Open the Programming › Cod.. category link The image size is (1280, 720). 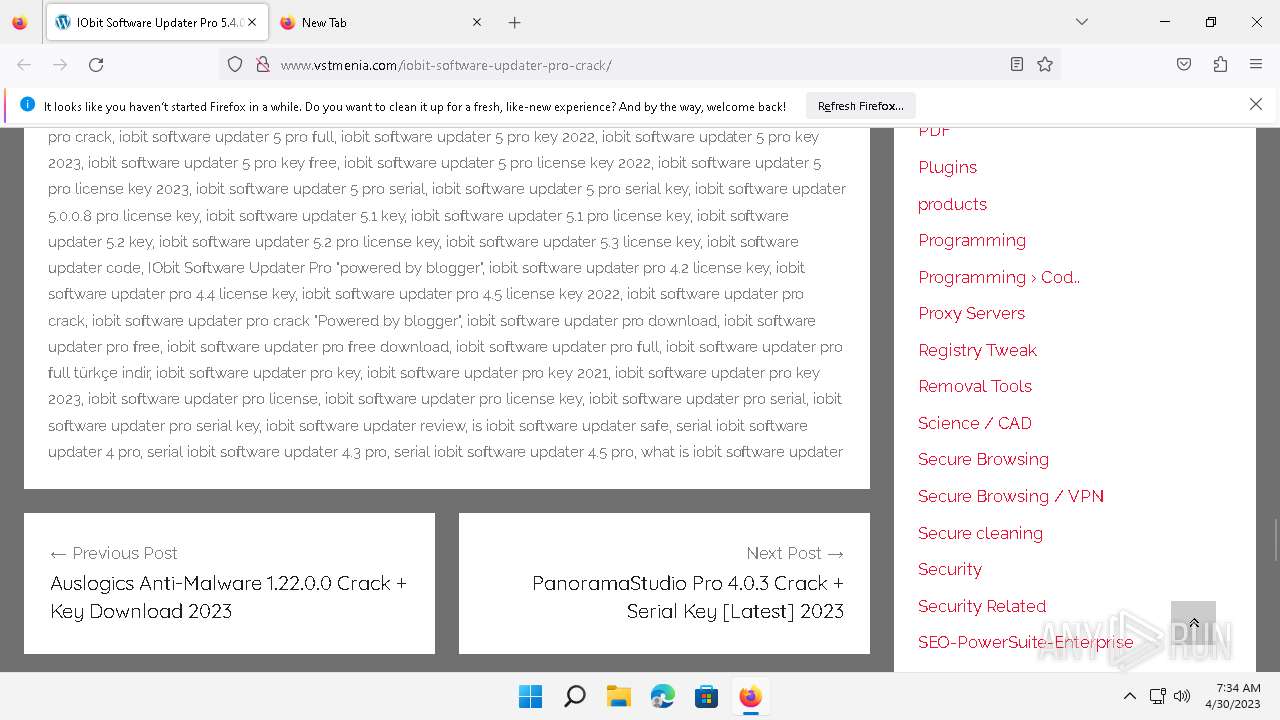point(999,277)
